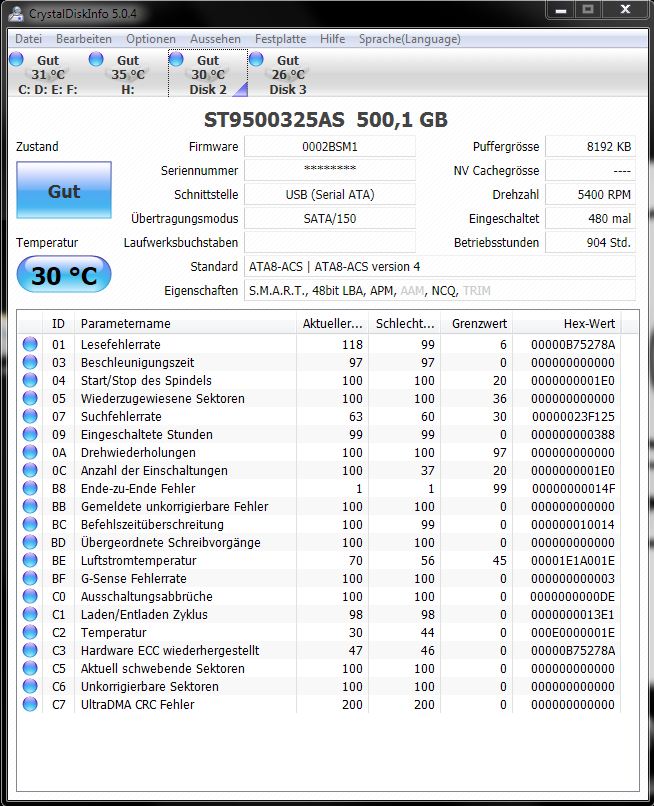Select the H: disk tab
This screenshot has width=654, height=806.
(x=128, y=74)
